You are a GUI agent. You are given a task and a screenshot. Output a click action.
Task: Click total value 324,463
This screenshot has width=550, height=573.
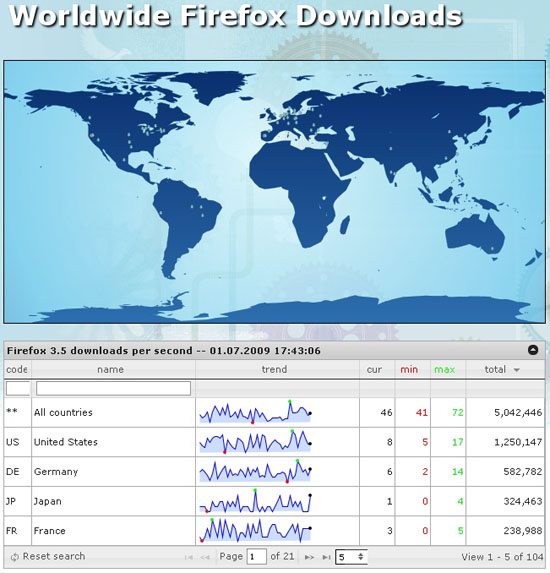[523, 502]
